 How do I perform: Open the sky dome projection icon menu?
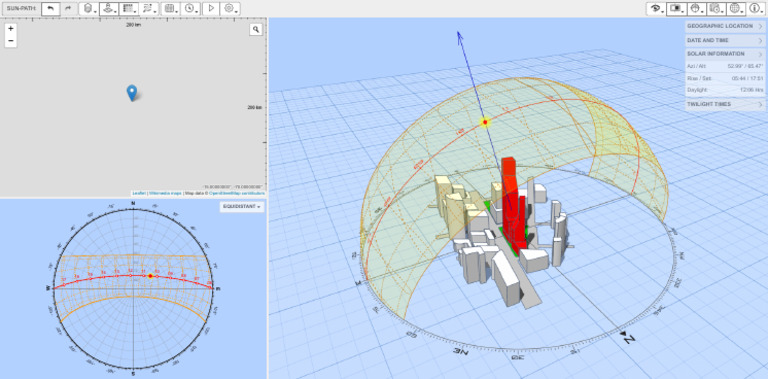point(696,8)
